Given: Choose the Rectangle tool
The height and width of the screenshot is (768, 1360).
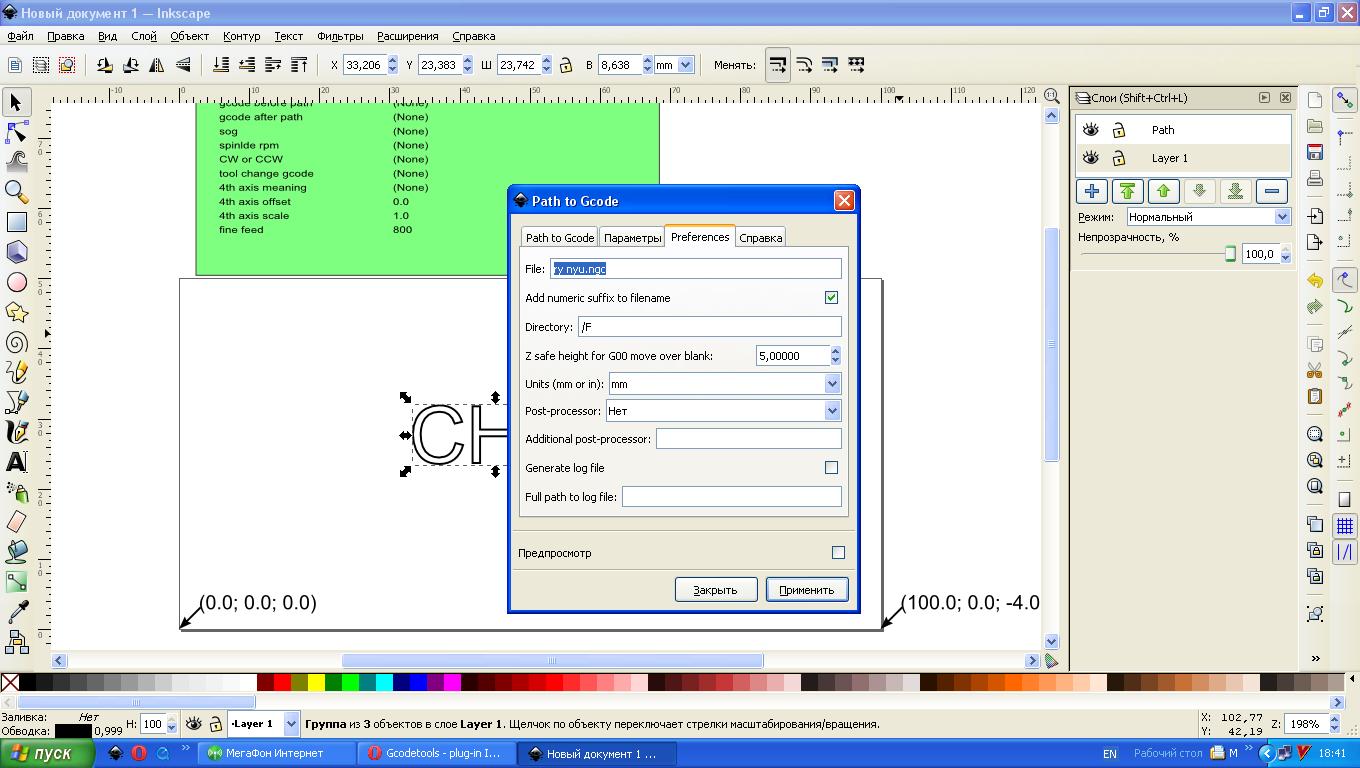Looking at the screenshot, I should (16, 222).
